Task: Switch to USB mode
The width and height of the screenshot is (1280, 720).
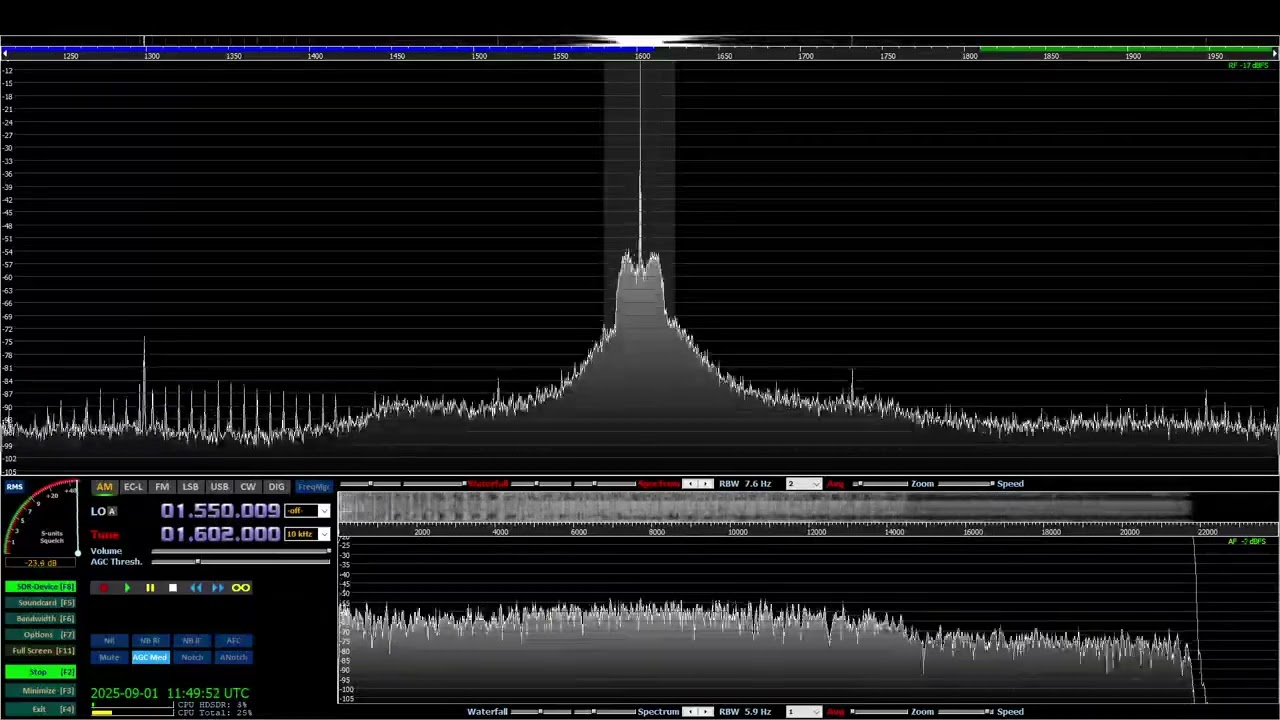Action: (219, 487)
